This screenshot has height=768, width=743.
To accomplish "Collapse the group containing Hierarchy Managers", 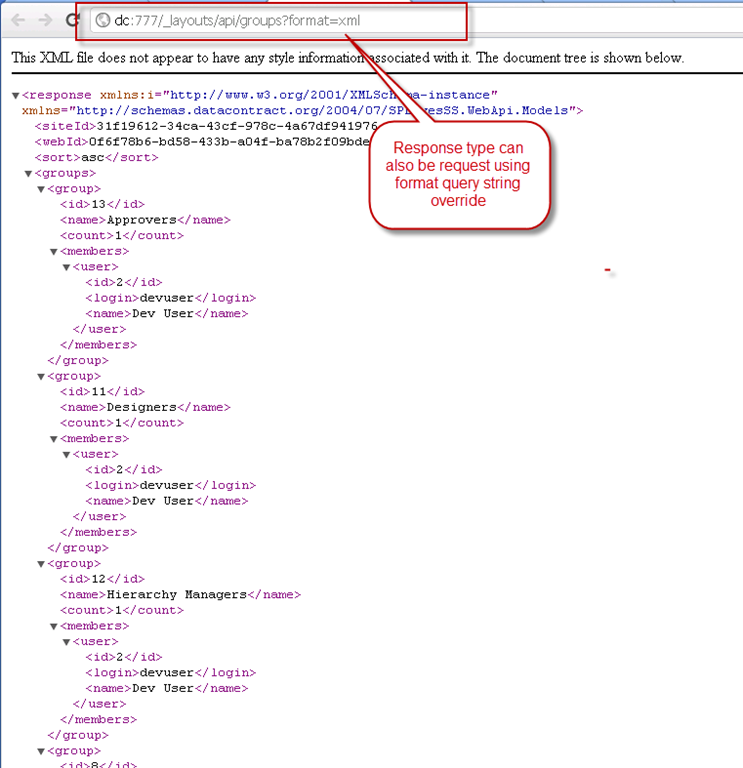I will (x=41, y=564).
